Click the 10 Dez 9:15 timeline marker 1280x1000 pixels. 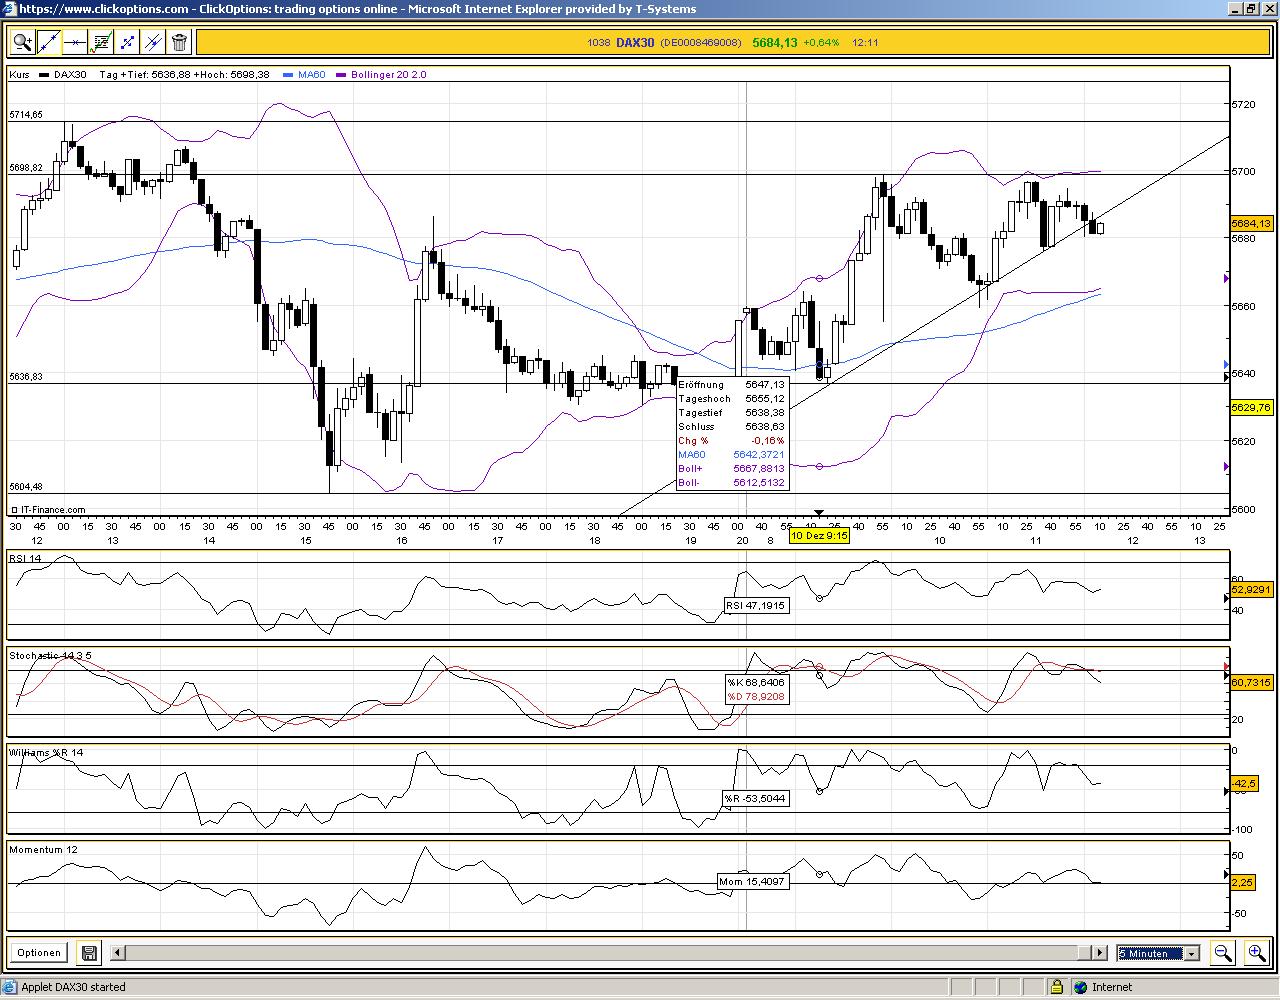click(x=819, y=536)
